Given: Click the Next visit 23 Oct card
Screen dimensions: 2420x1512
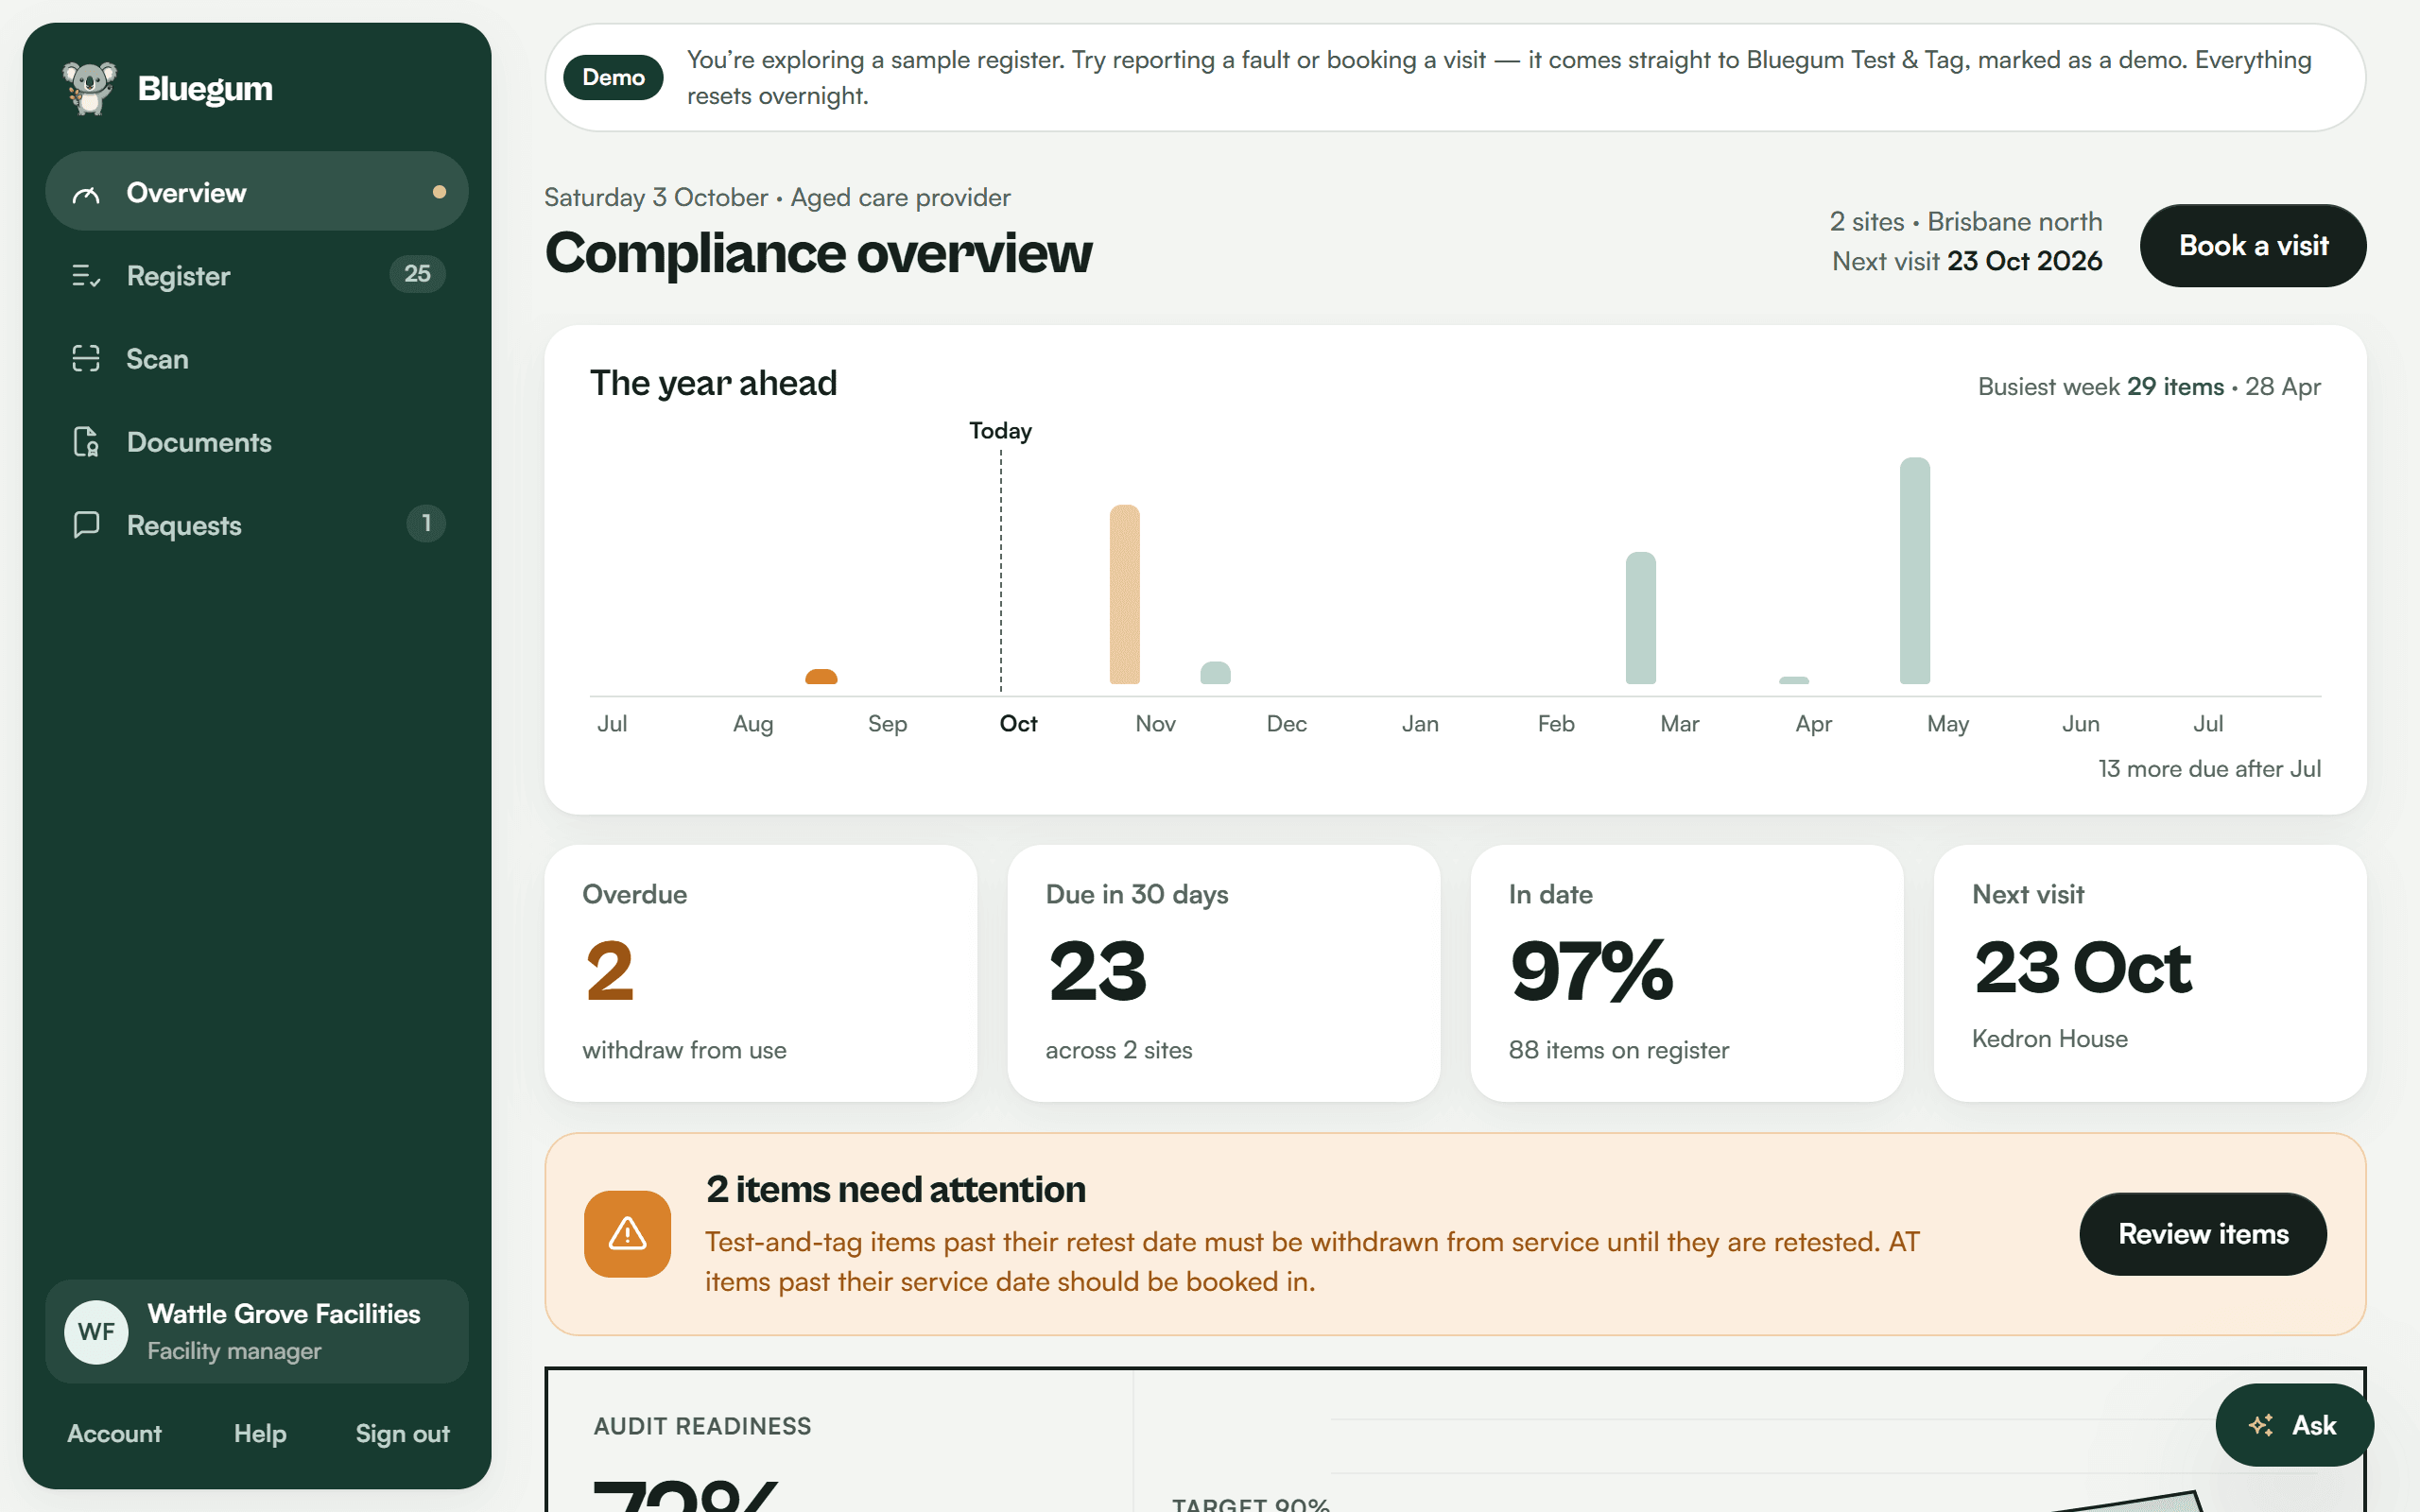Looking at the screenshot, I should (2150, 973).
